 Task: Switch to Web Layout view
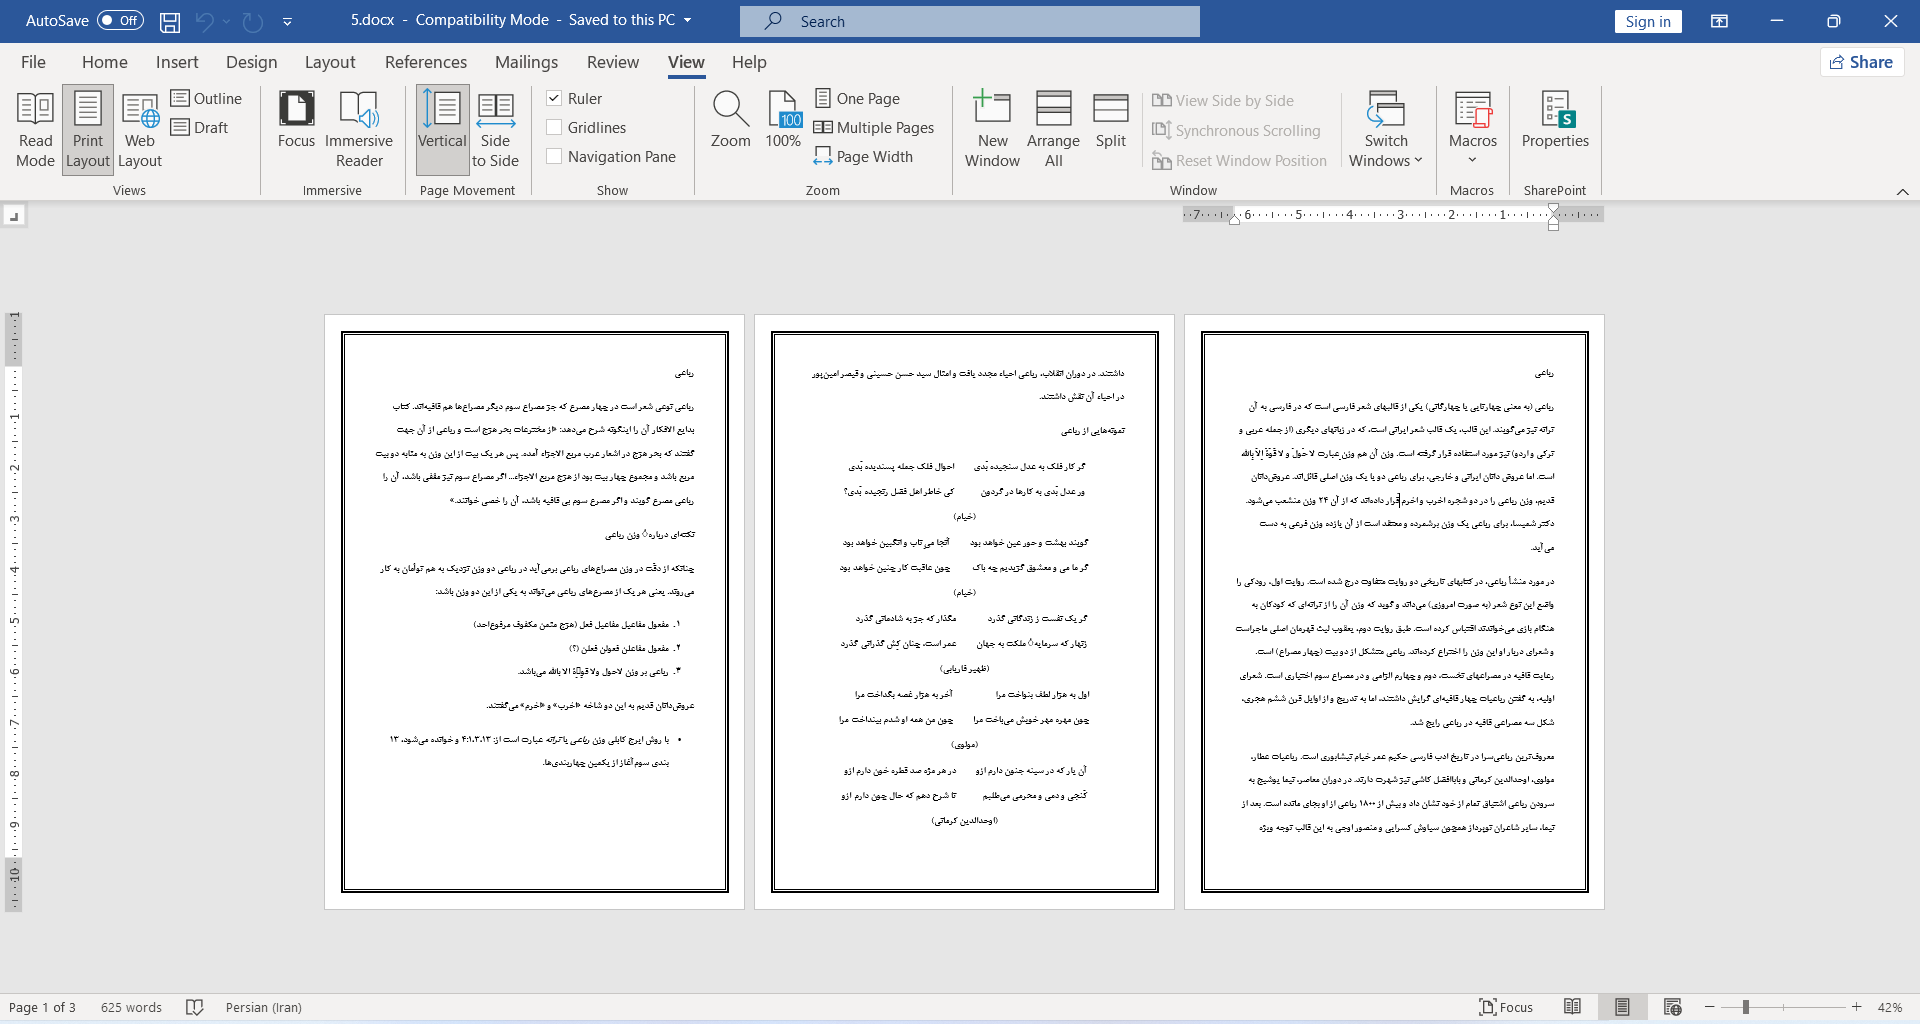140,130
